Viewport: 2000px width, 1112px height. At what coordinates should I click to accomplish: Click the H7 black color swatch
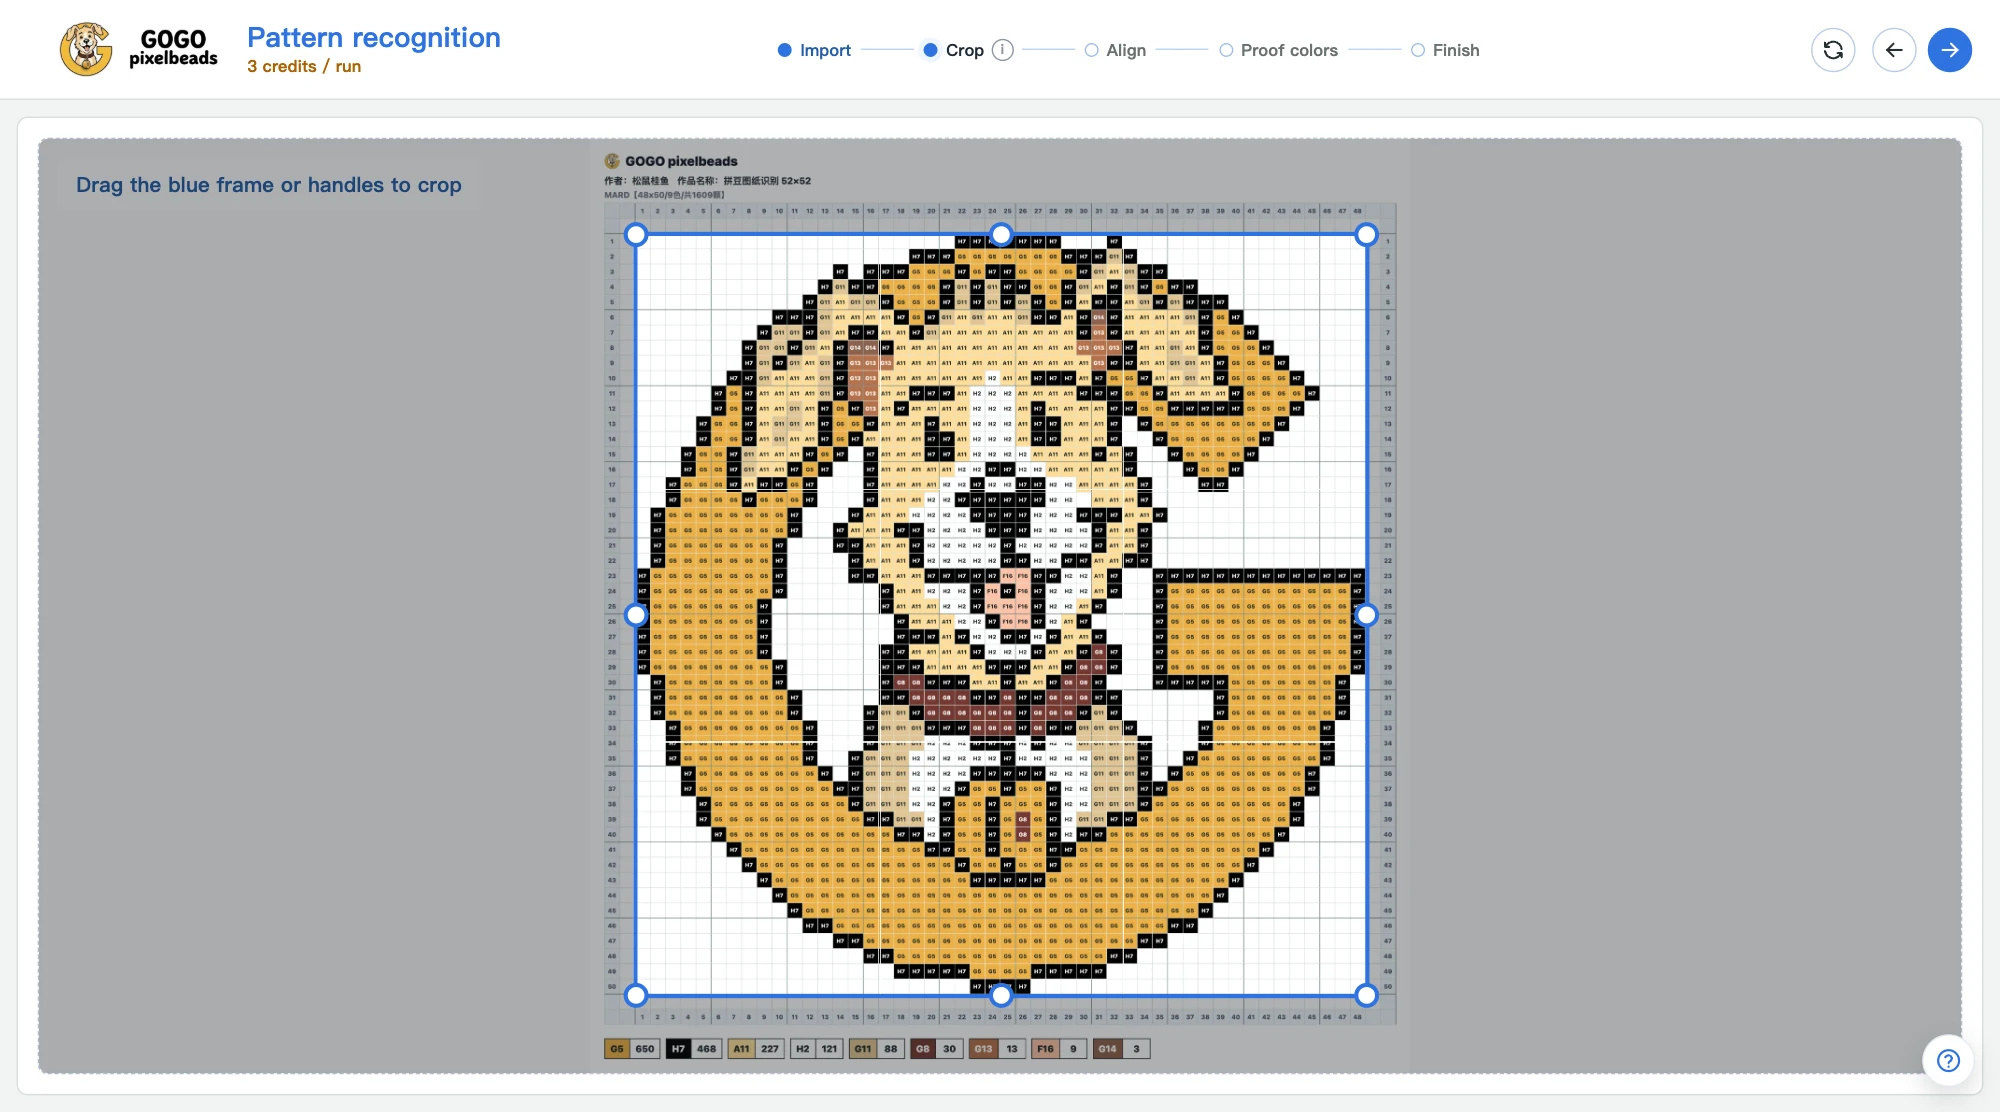(x=679, y=1049)
